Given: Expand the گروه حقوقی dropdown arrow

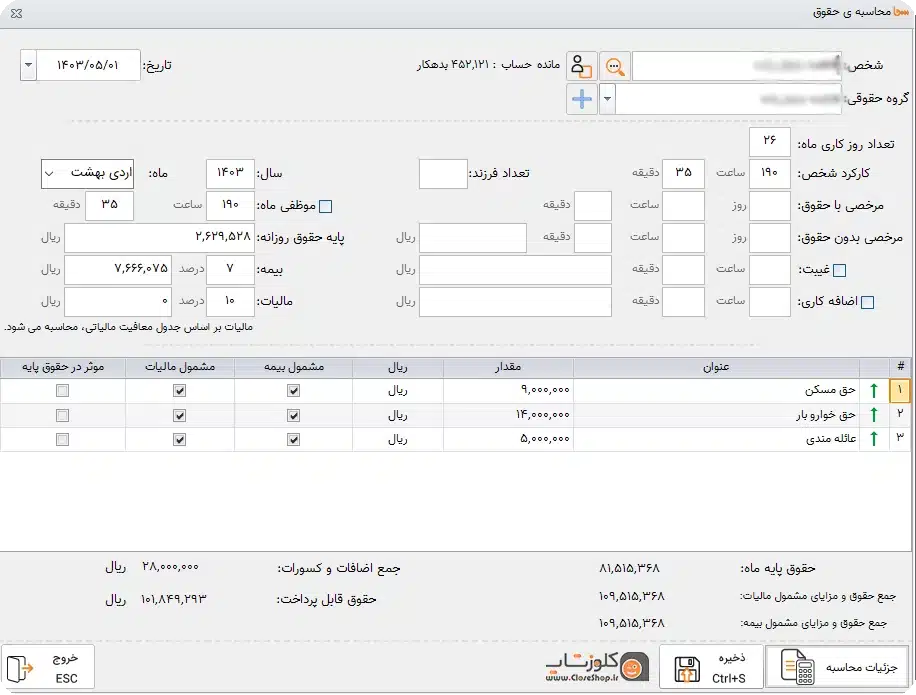Looking at the screenshot, I should (x=607, y=99).
